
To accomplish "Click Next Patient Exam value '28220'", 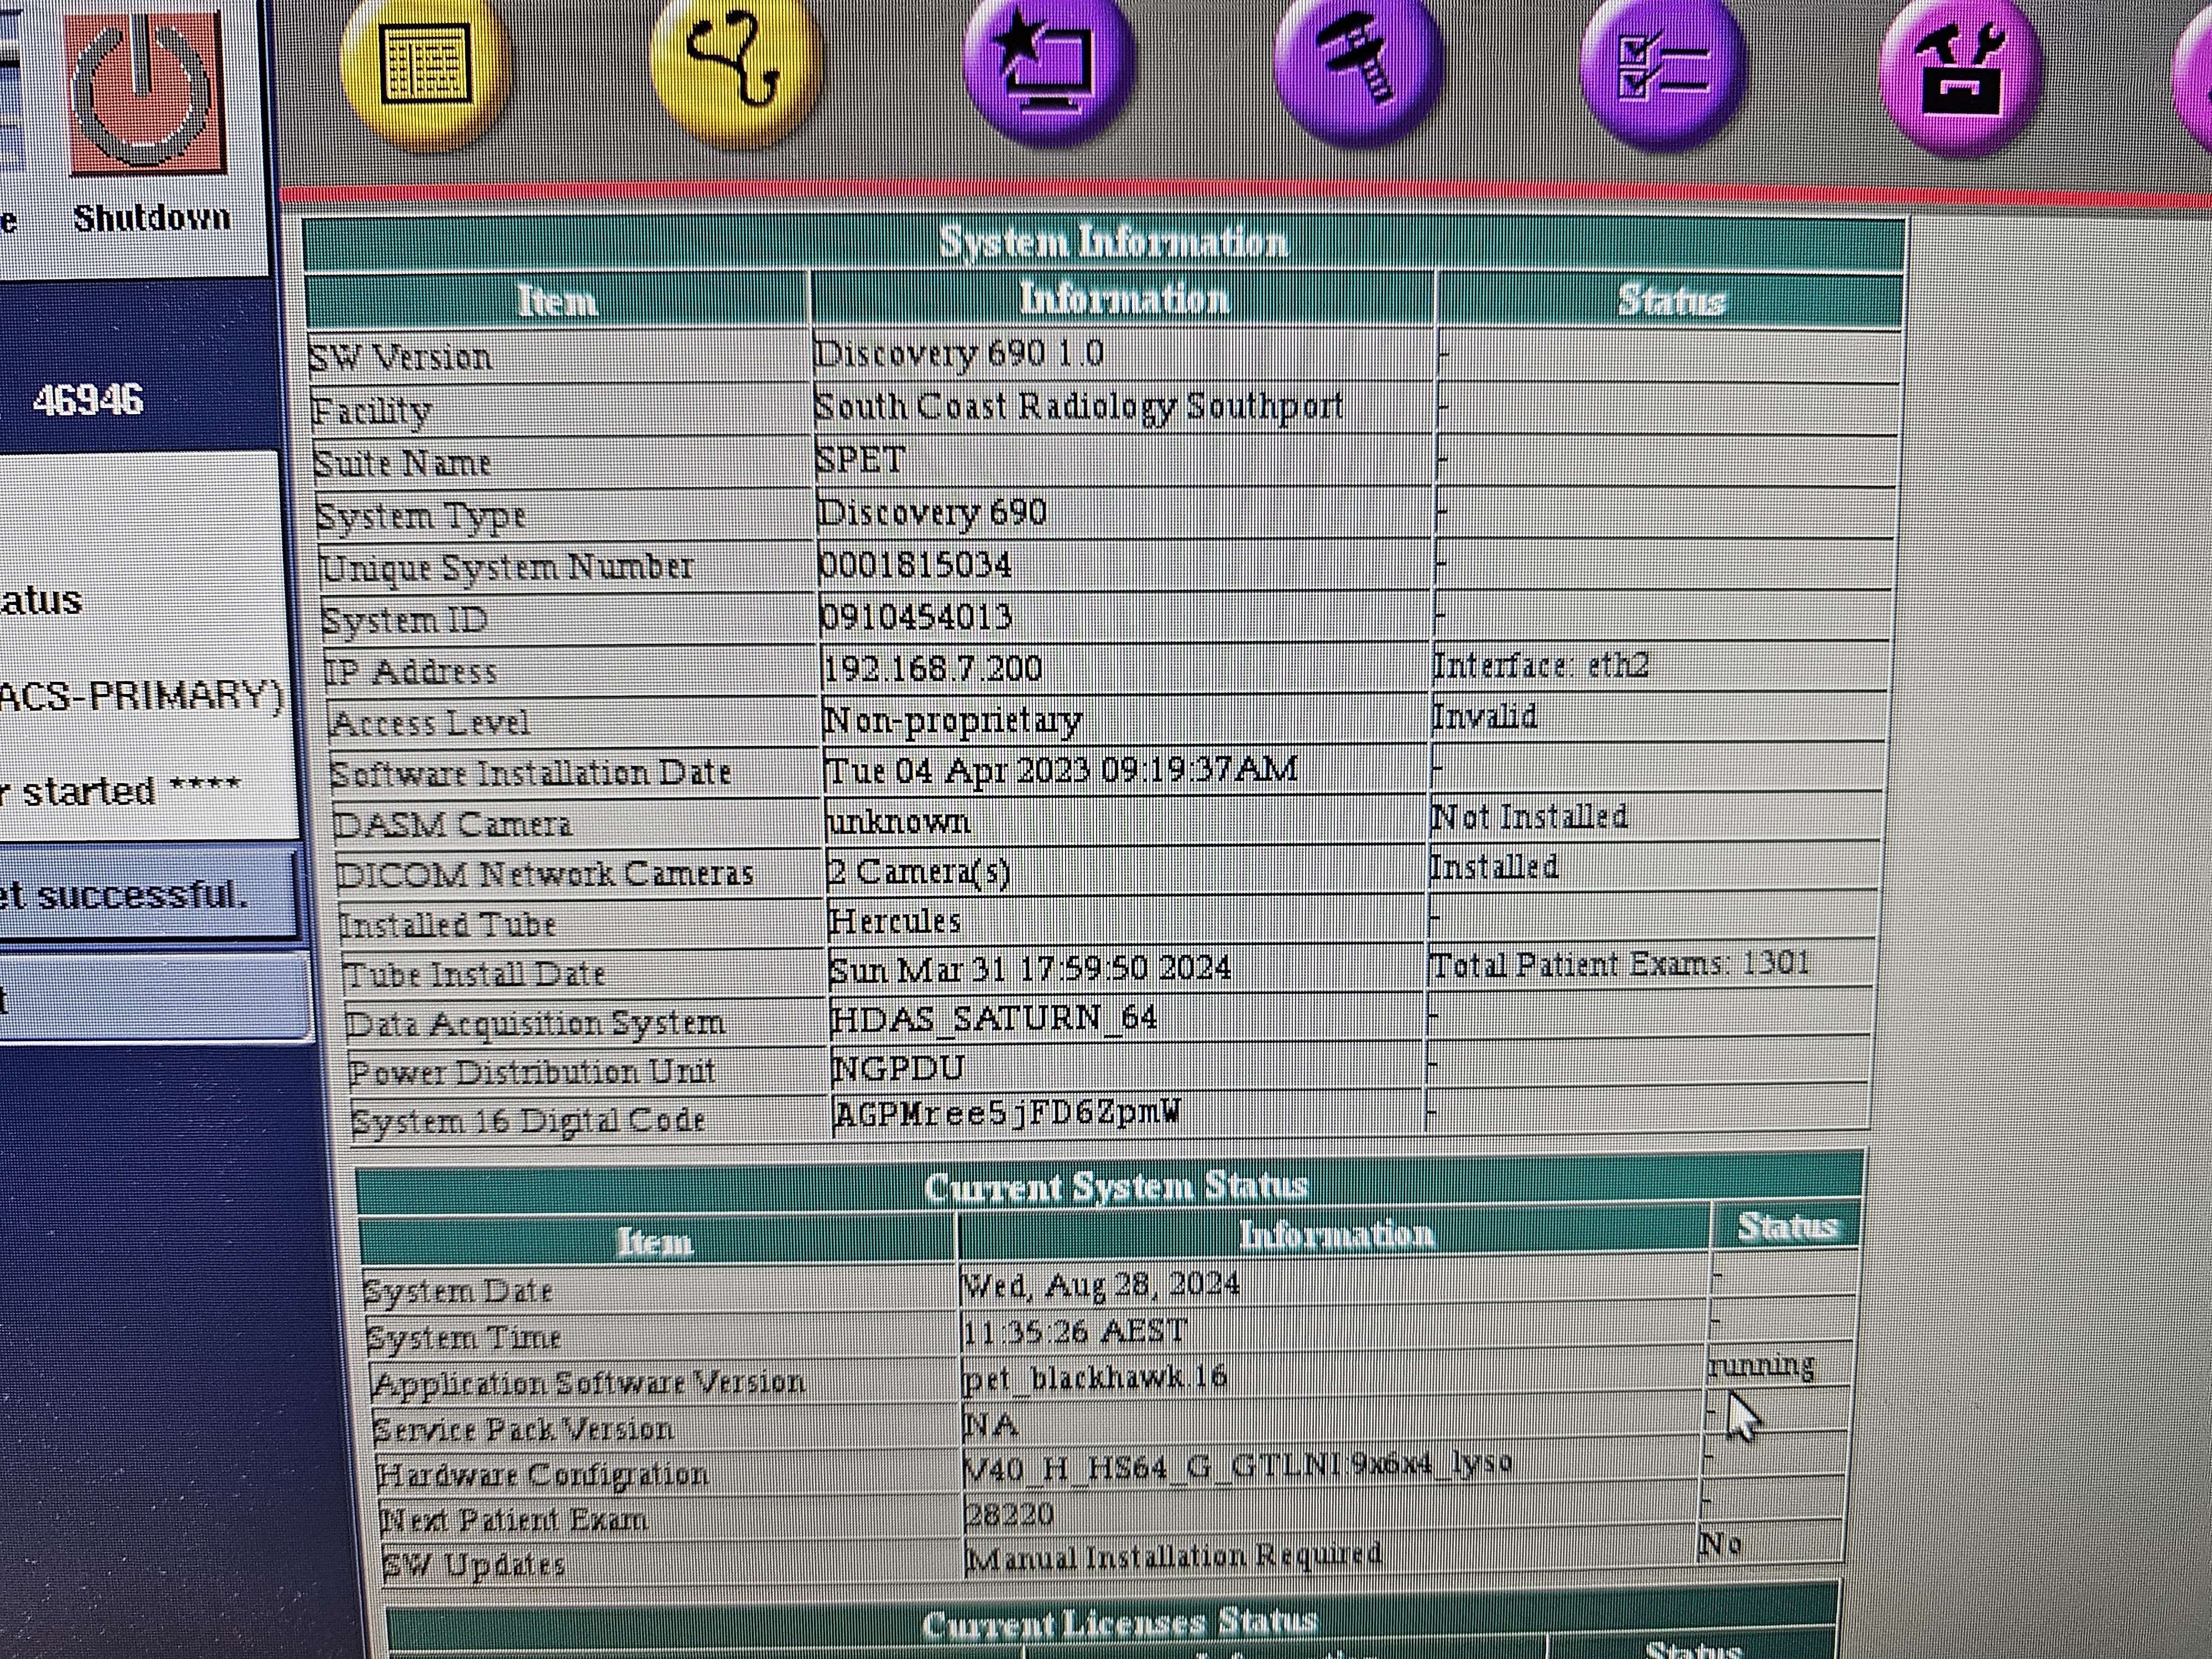I will (1010, 1514).
